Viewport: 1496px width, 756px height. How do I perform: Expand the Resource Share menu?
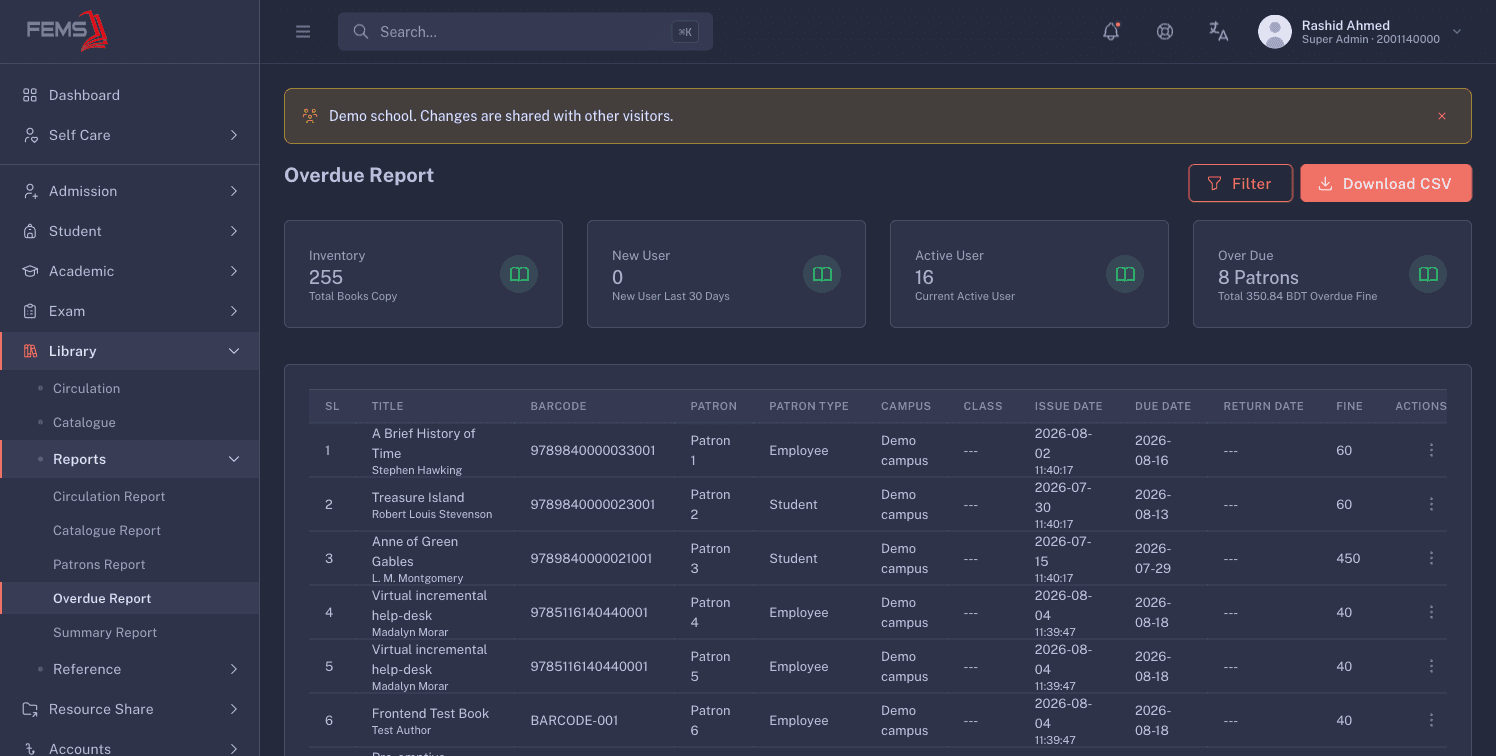130,709
